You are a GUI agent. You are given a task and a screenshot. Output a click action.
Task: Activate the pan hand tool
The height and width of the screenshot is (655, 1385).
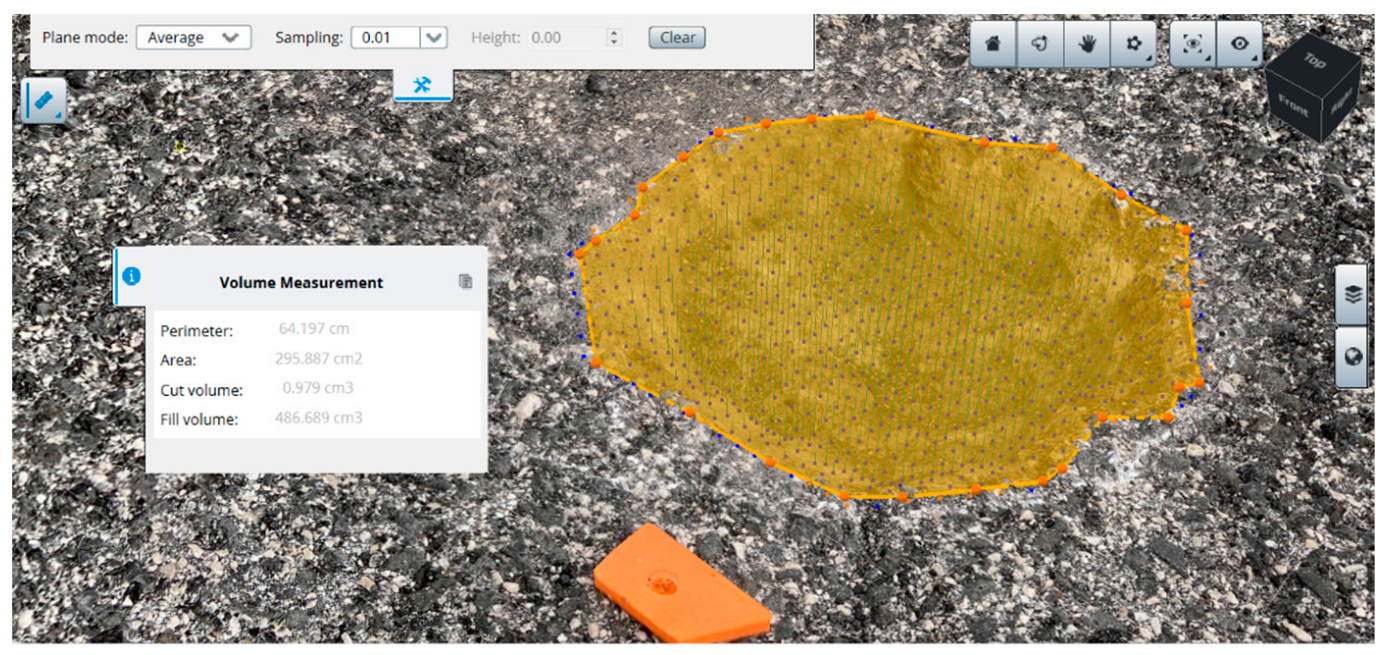(x=1087, y=45)
